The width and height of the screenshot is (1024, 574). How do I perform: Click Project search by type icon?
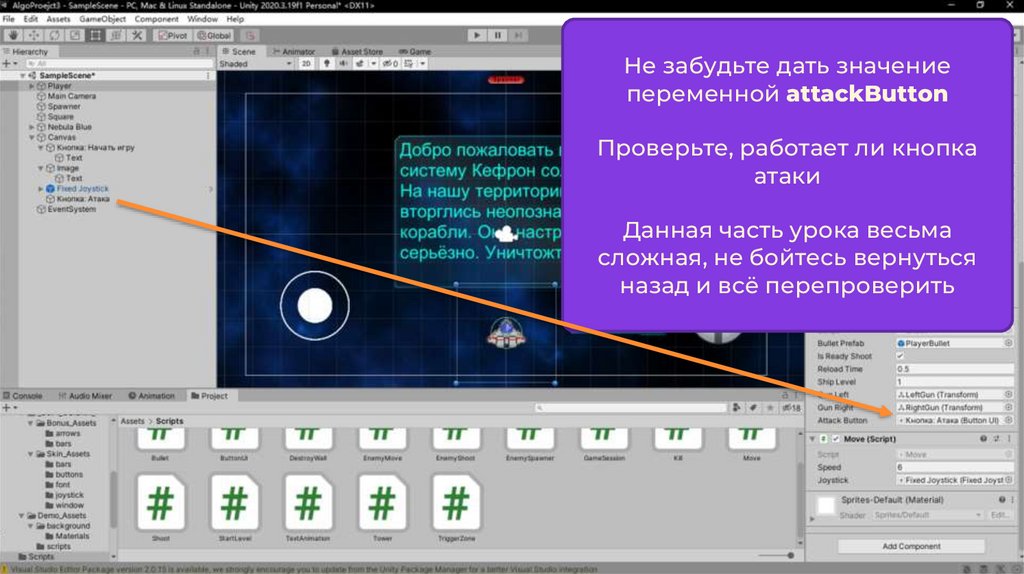pyautogui.click(x=737, y=407)
